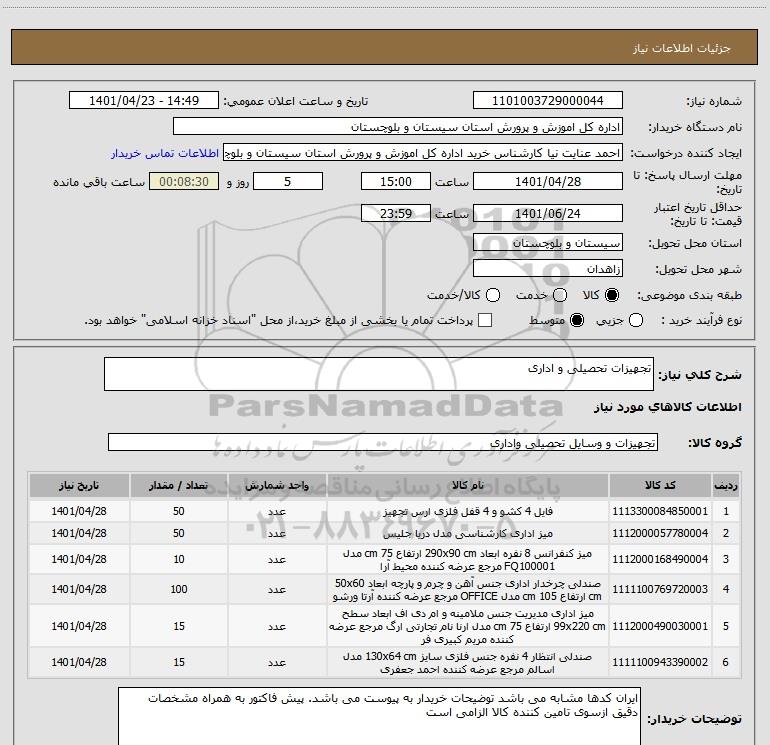Select the خدمت radio button
This screenshot has height=745, width=770.
(x=560, y=295)
